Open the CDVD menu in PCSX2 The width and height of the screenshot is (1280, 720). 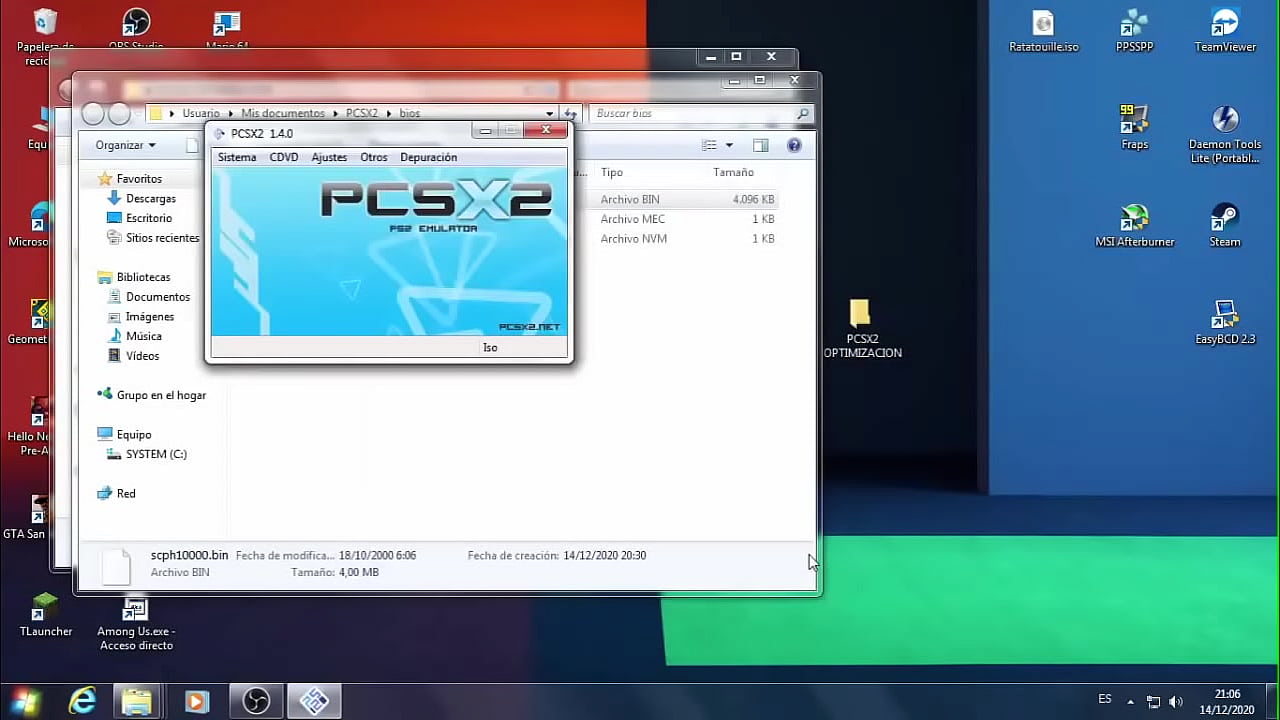pos(283,157)
